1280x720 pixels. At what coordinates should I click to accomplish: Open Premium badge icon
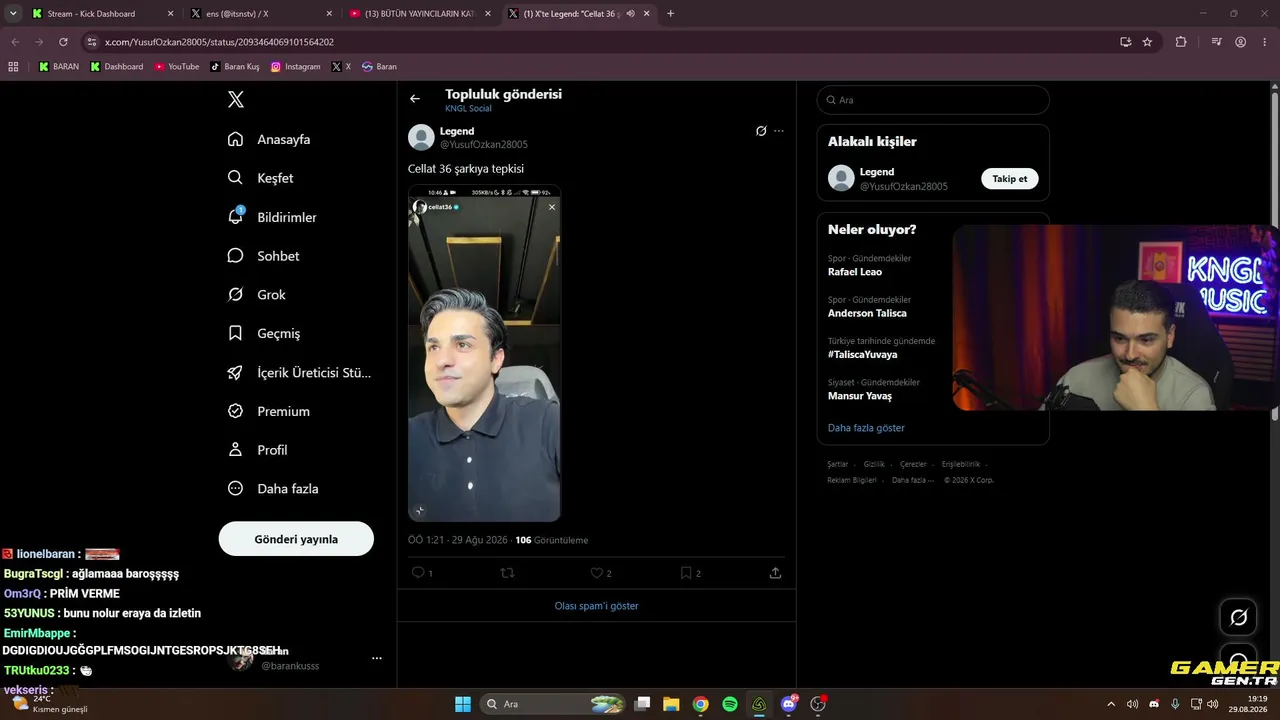235,411
